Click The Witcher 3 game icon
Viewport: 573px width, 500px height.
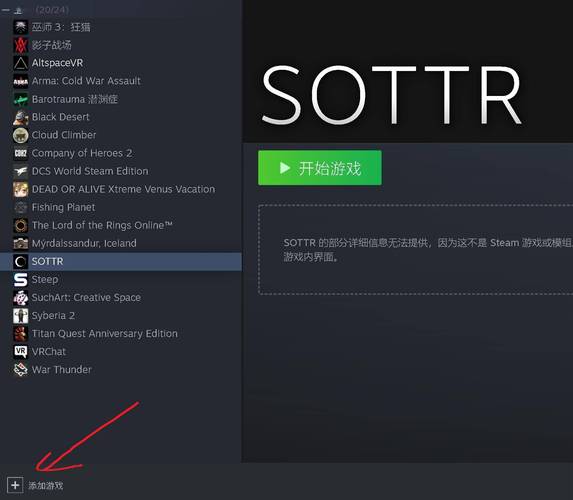click(x=20, y=27)
